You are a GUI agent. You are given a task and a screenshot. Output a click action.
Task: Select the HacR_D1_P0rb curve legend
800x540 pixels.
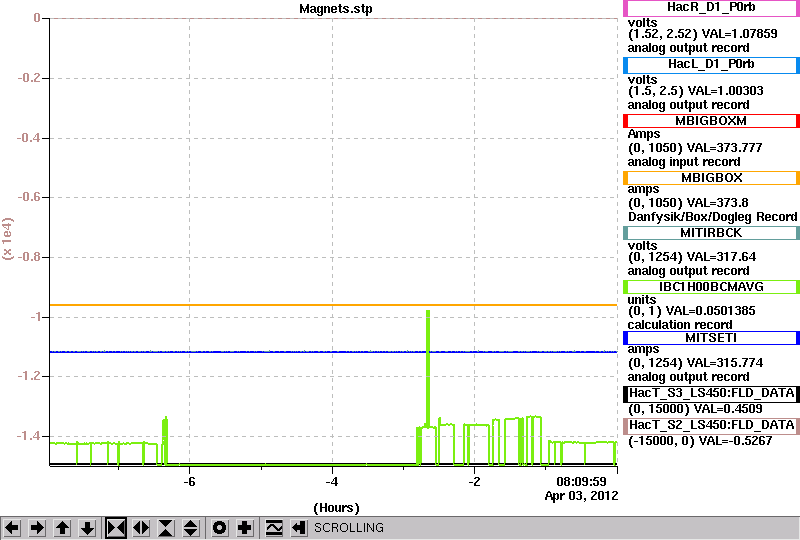(x=711, y=8)
